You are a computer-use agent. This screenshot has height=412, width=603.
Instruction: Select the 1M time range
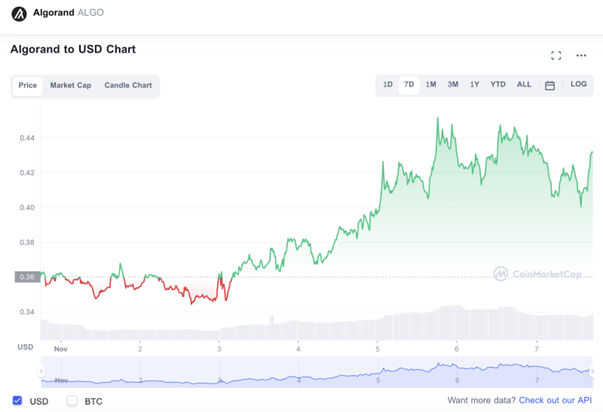point(431,84)
